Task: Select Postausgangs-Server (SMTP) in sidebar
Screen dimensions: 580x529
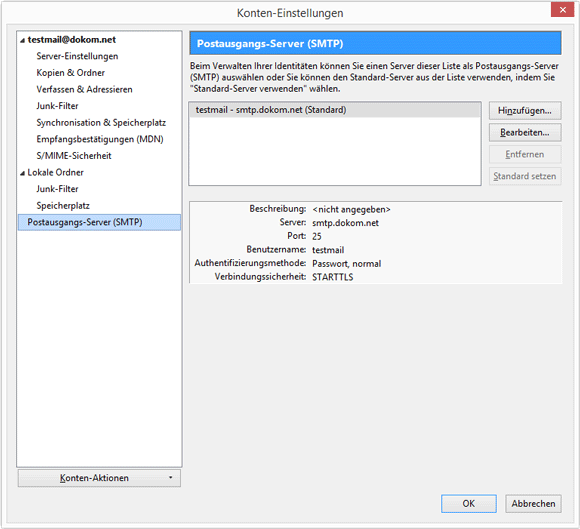Action: [99, 222]
